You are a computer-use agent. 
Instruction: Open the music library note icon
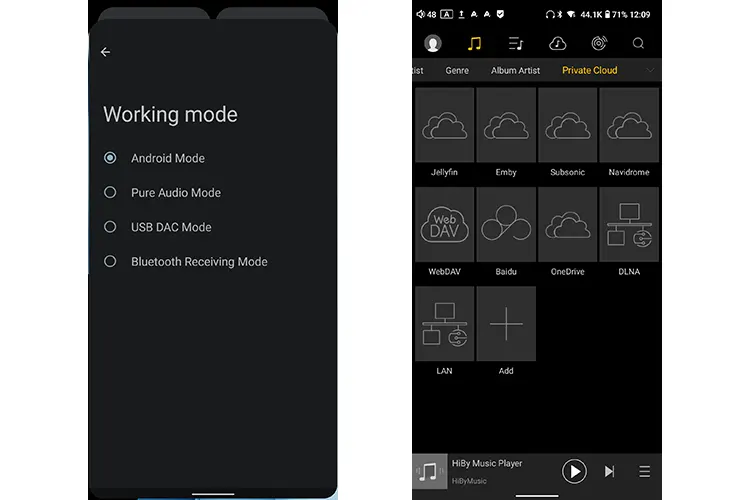pyautogui.click(x=474, y=44)
